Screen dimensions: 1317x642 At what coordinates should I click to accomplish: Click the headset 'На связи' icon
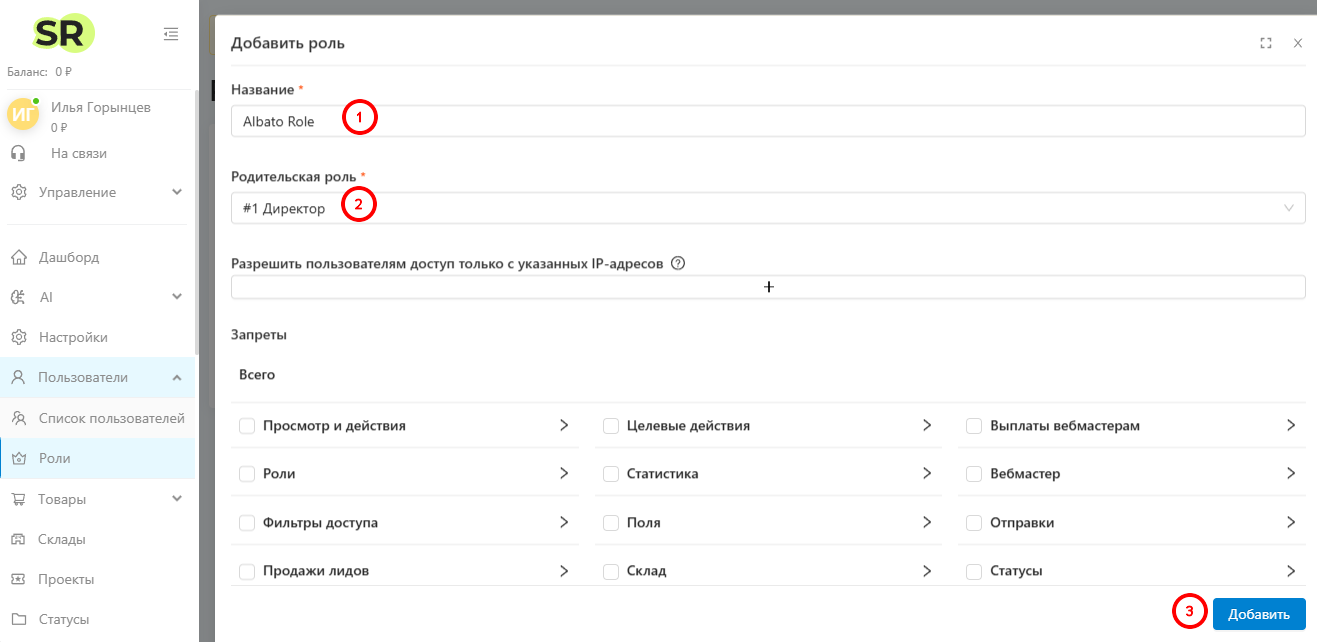point(18,153)
